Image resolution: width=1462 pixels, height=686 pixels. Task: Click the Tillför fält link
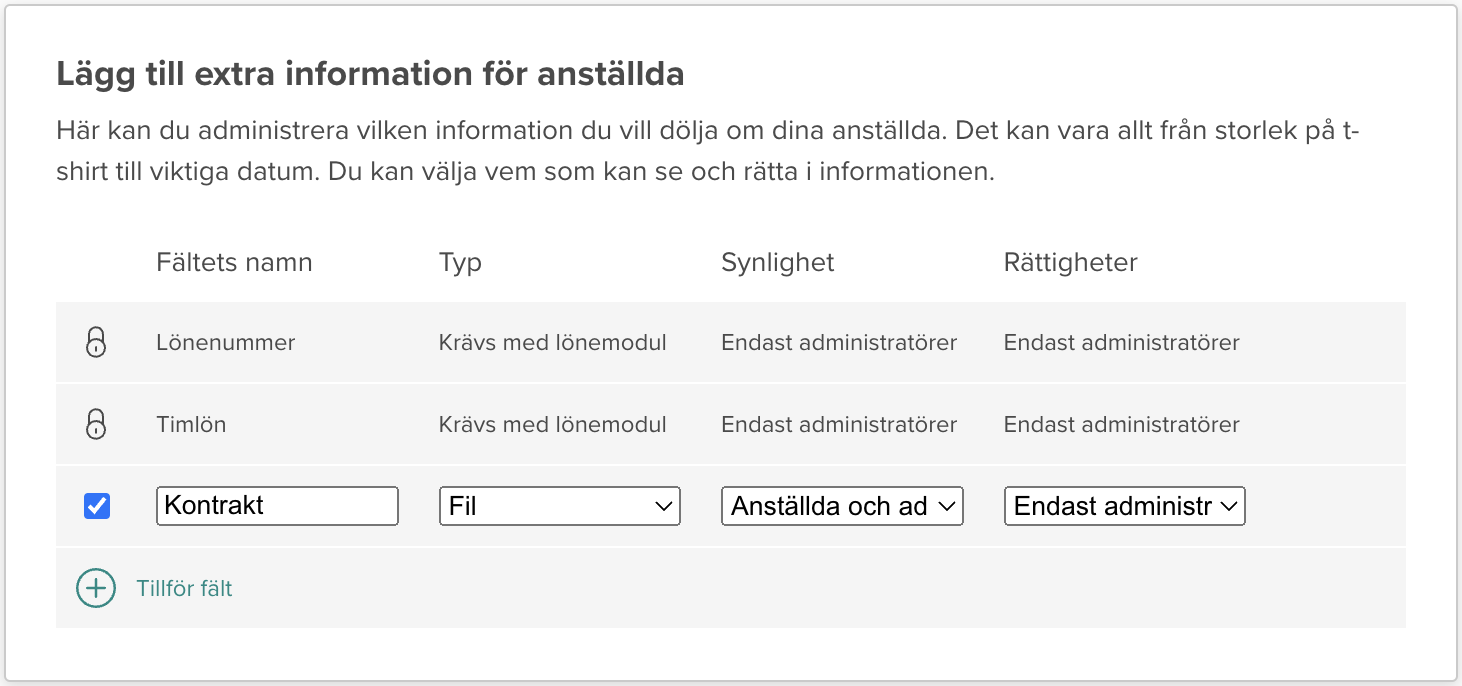[184, 588]
